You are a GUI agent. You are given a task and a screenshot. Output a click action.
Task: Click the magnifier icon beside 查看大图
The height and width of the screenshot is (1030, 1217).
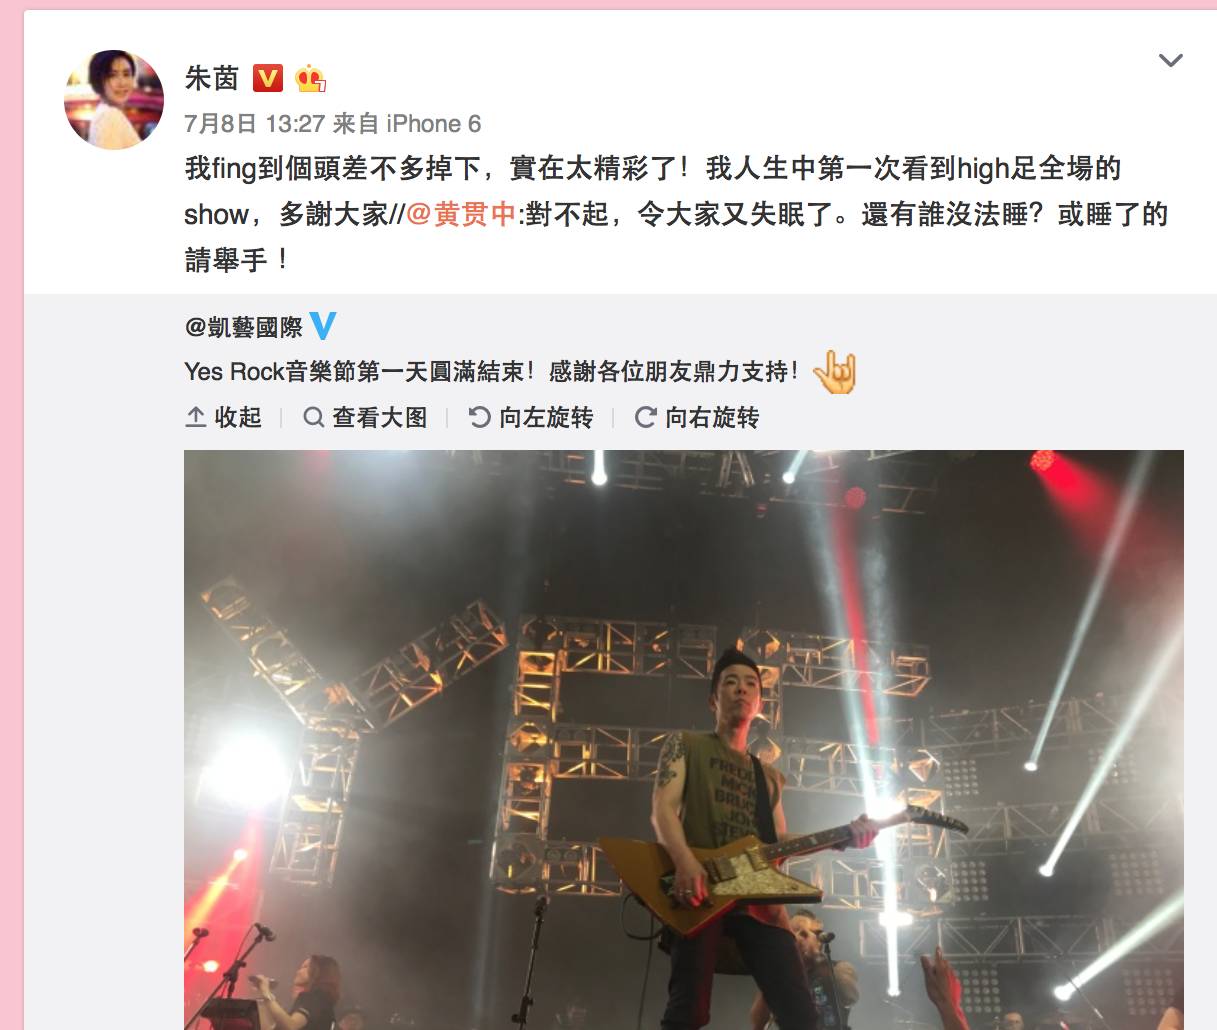(x=314, y=417)
